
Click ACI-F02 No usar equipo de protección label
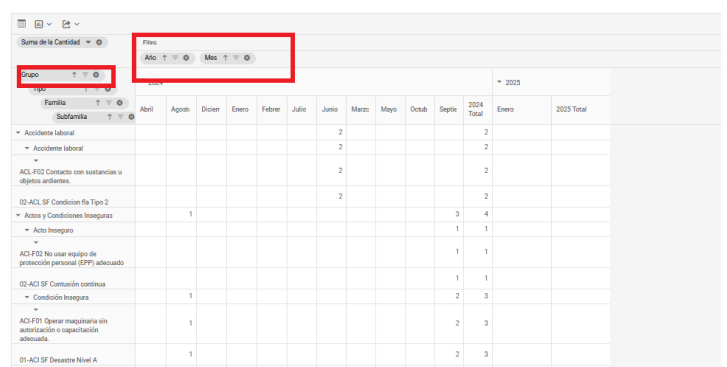pyautogui.click(x=71, y=258)
